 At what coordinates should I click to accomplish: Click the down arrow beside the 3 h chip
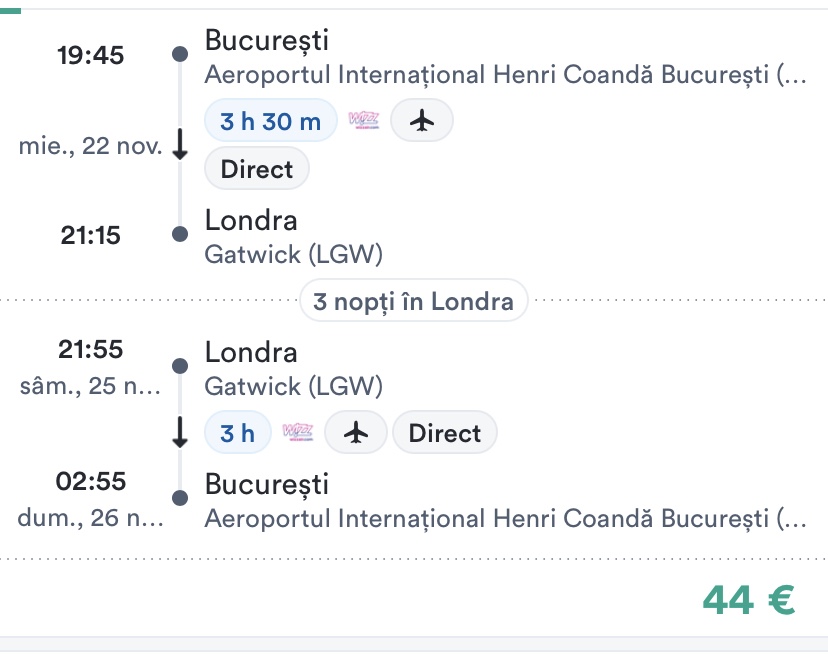point(180,433)
